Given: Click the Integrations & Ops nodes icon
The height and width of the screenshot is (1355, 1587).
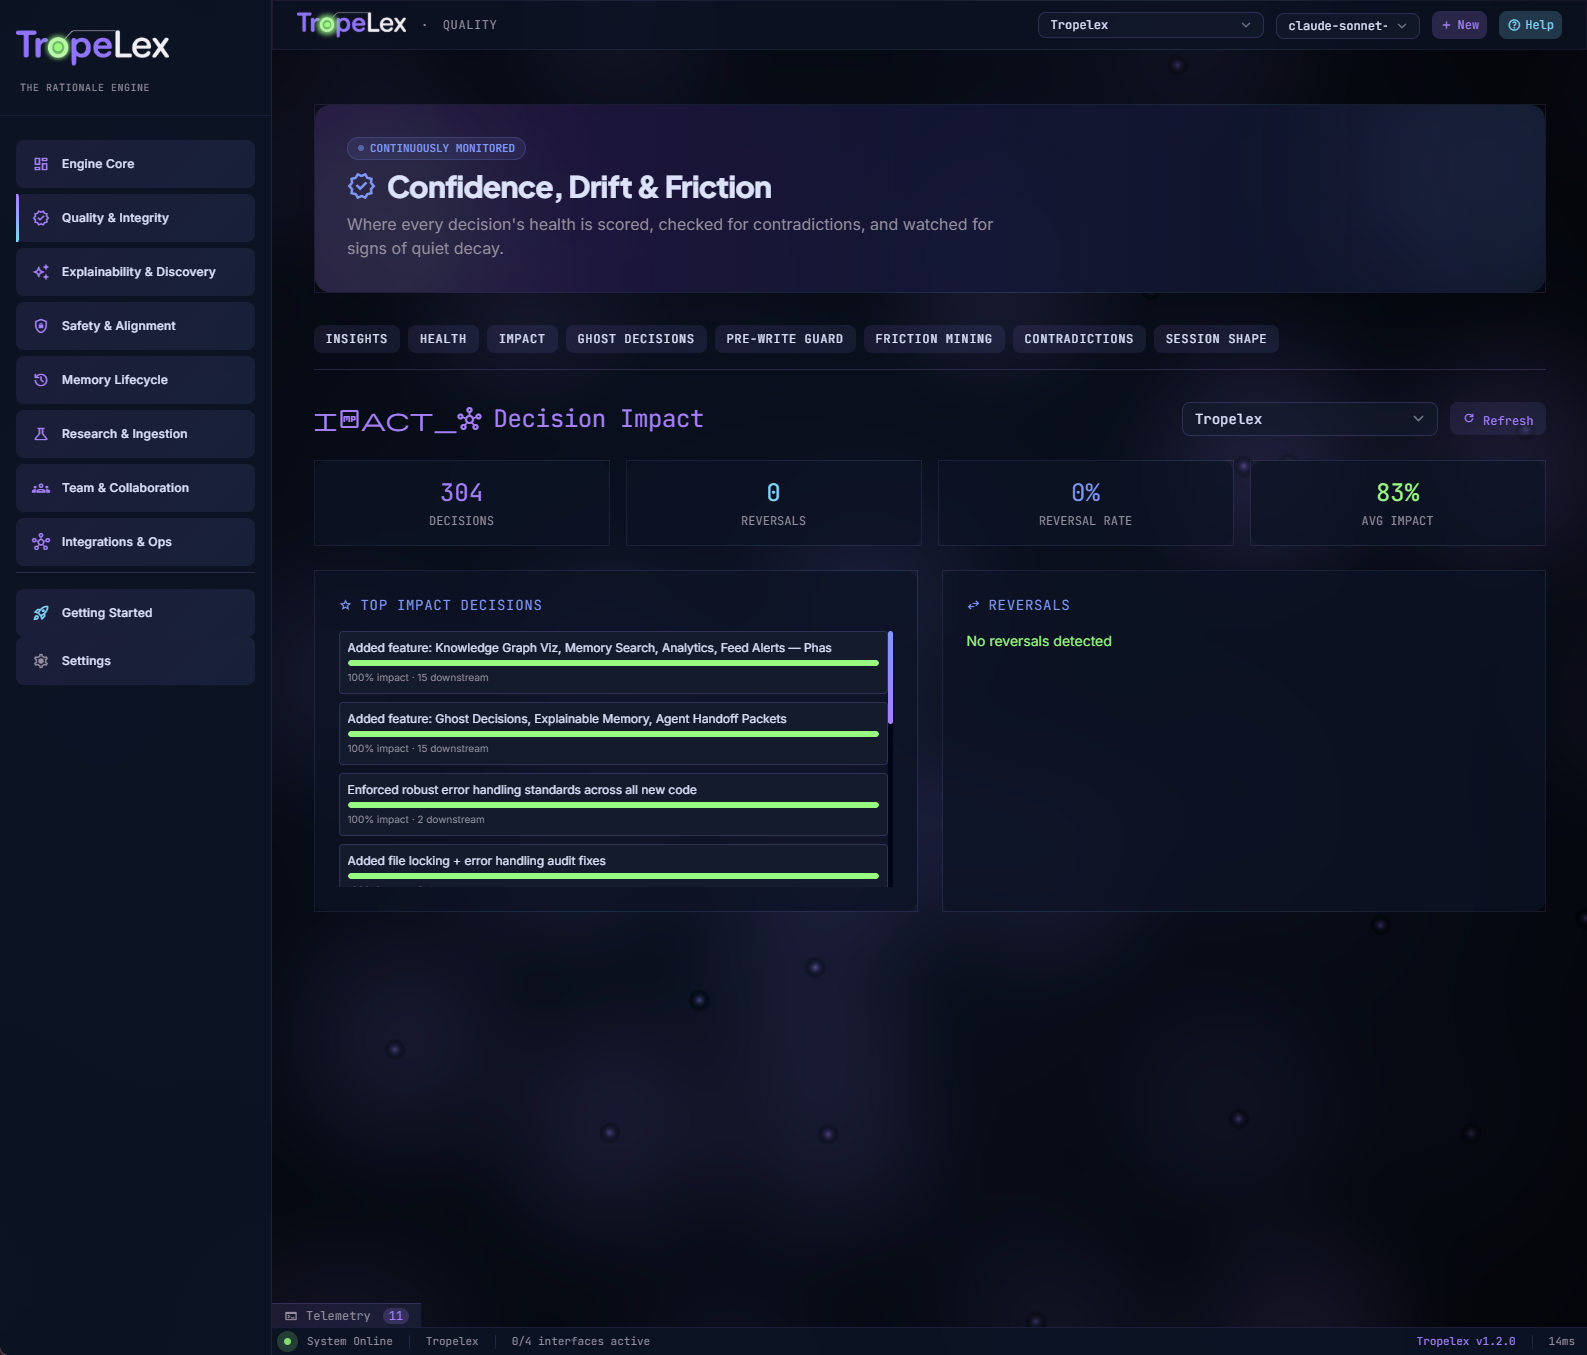Looking at the screenshot, I should 41,542.
